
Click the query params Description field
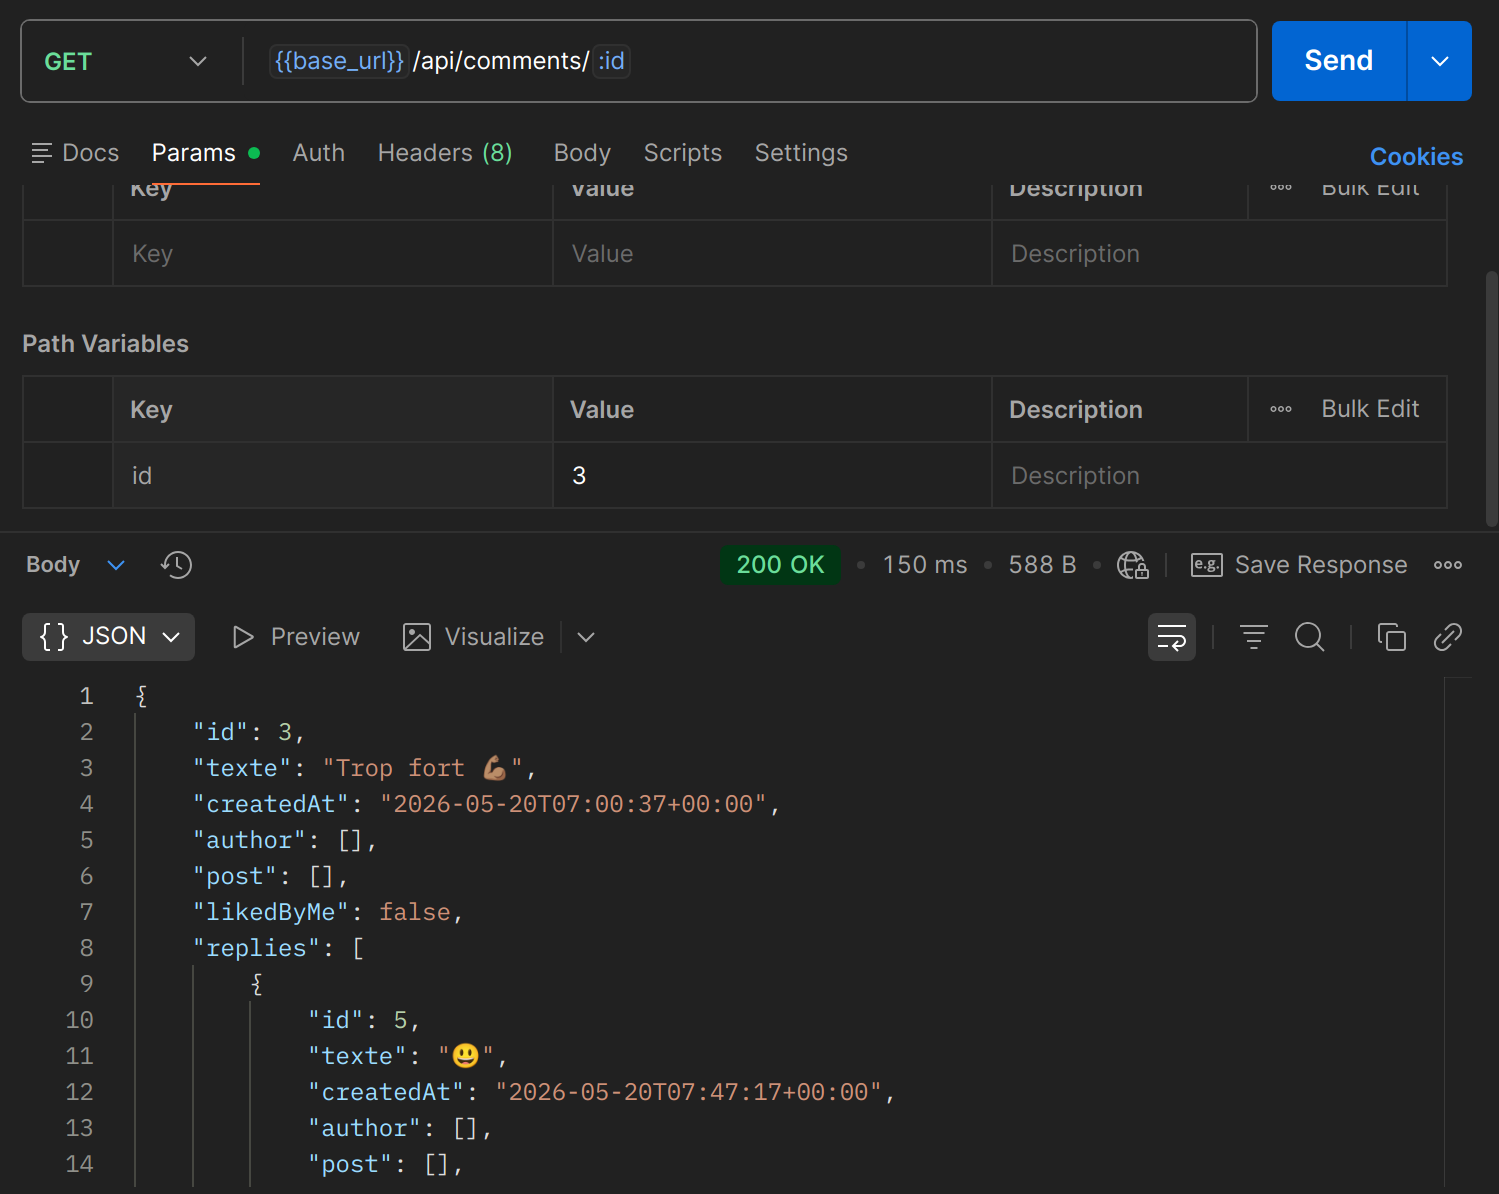(1219, 254)
